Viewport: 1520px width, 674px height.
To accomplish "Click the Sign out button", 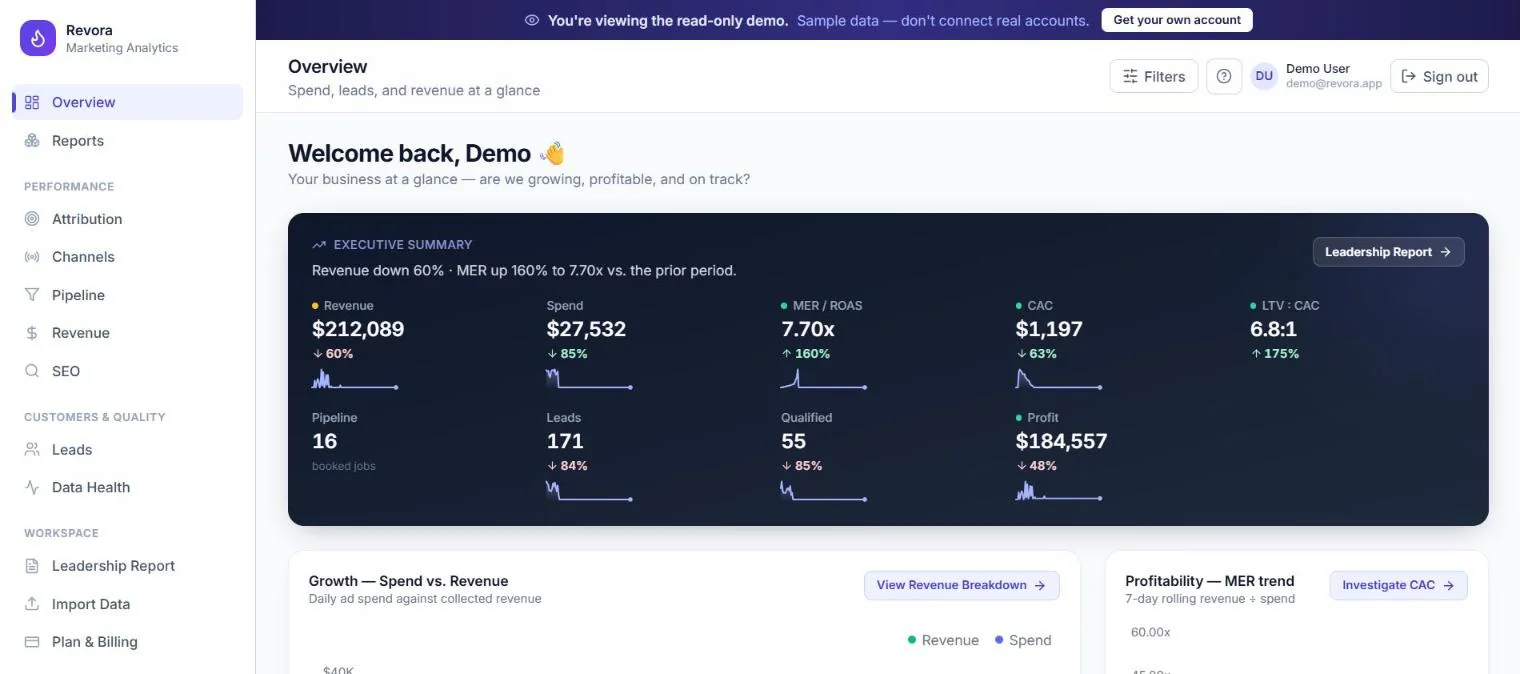I will pos(1439,76).
